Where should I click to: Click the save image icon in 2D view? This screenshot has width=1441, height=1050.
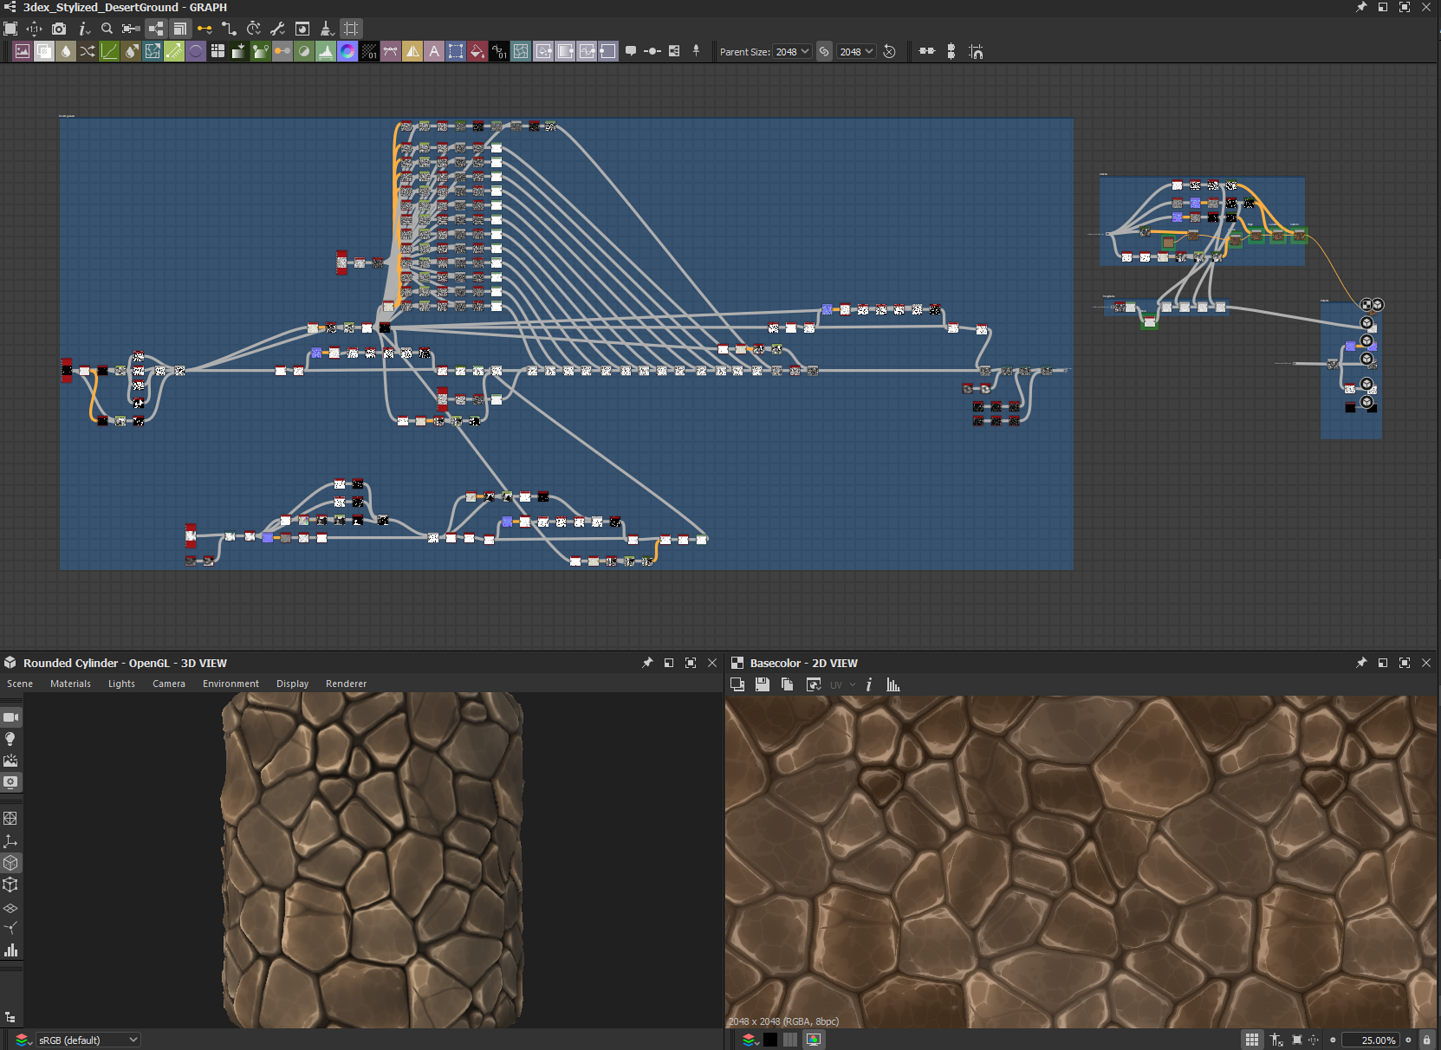pos(762,685)
